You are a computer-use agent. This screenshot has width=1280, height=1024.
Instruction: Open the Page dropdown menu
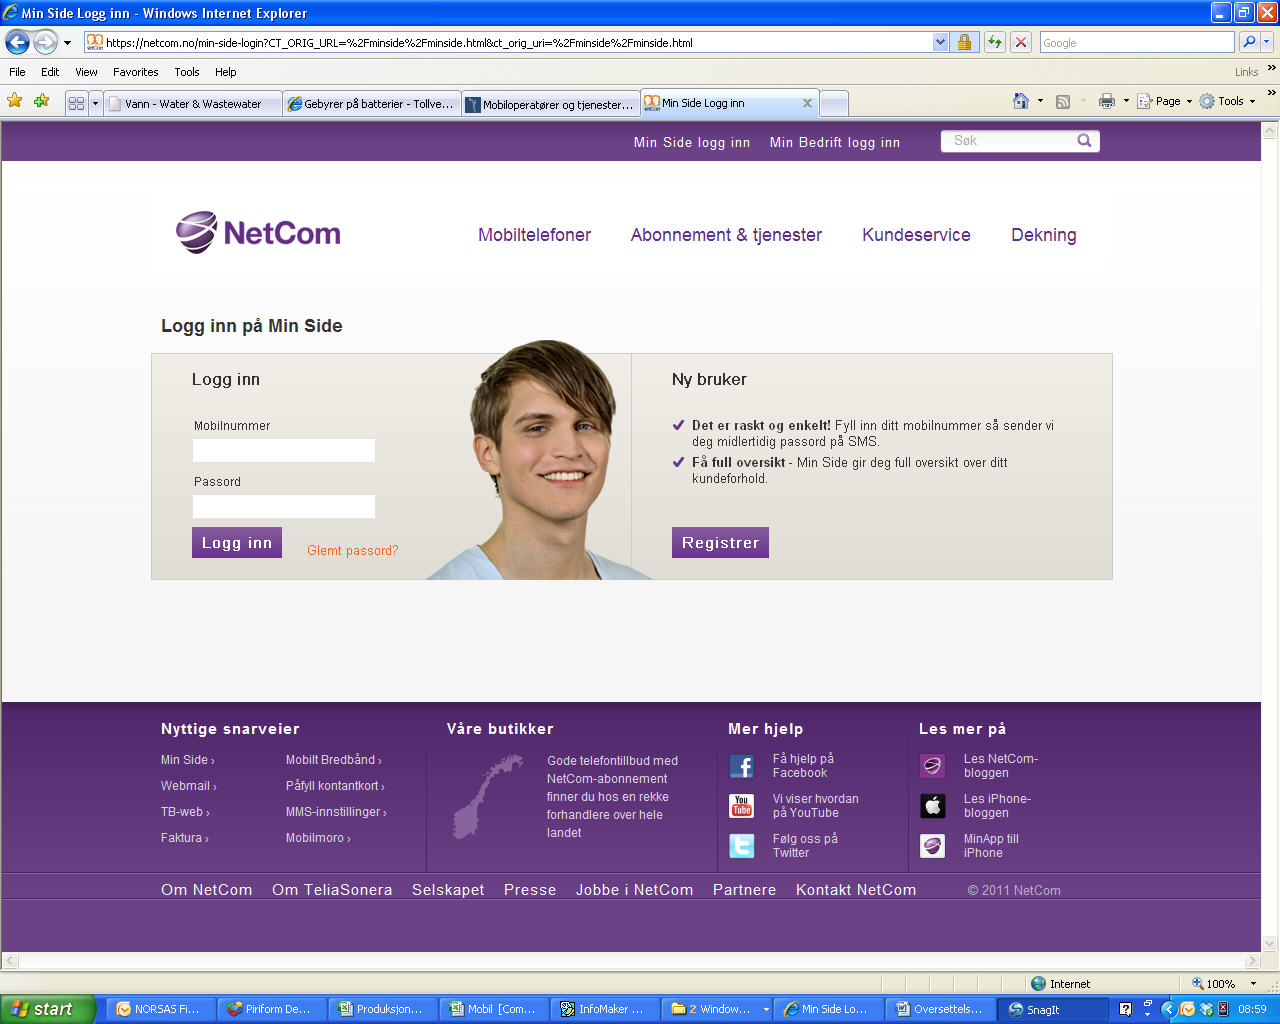(x=1164, y=101)
